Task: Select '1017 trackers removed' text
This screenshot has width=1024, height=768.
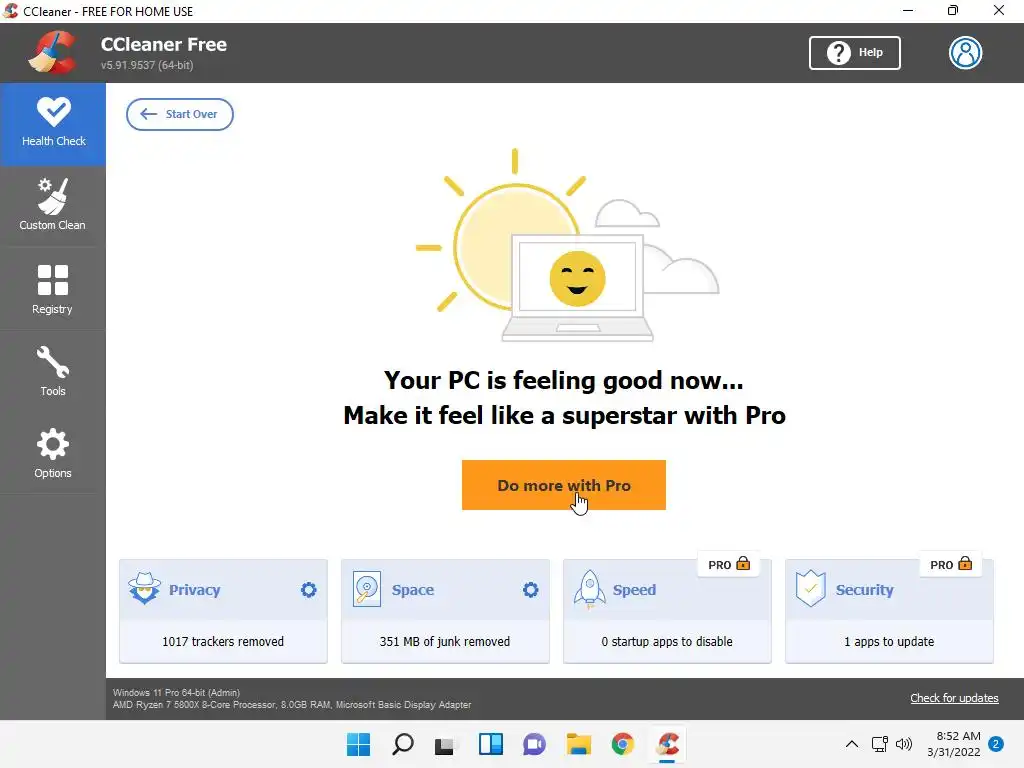Action: [223, 641]
